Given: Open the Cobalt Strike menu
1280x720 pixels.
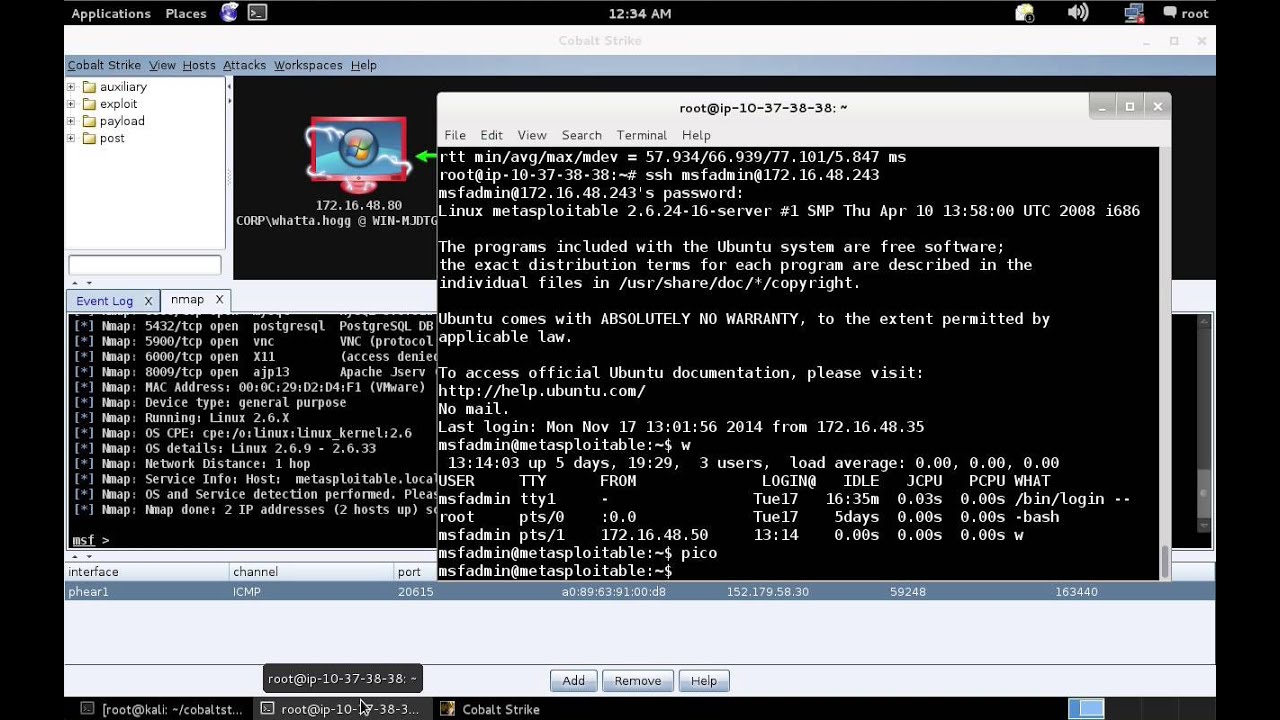Looking at the screenshot, I should tap(104, 65).
